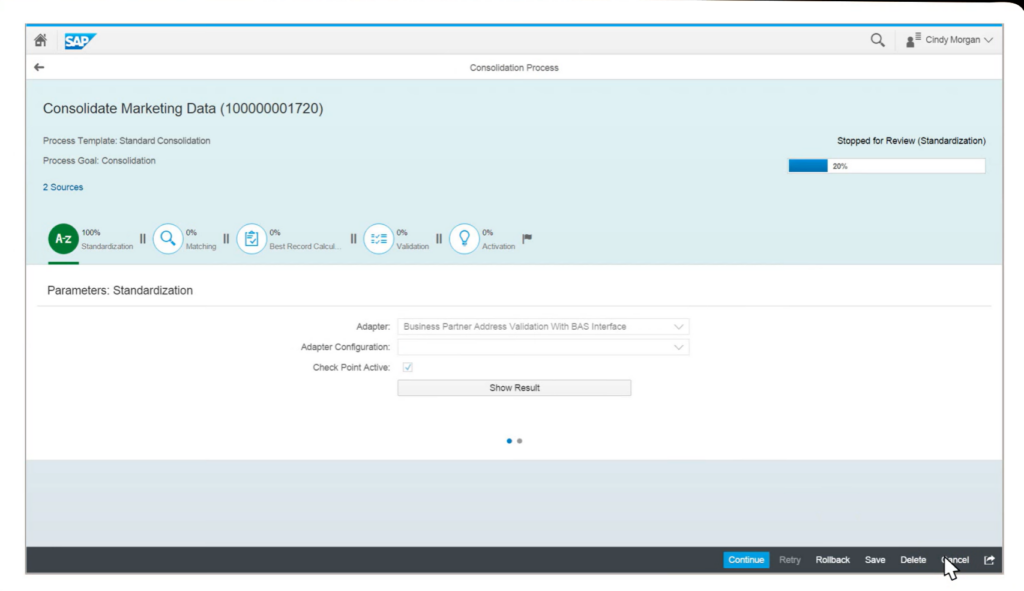
Task: Click the Validation step icon
Action: (x=378, y=238)
